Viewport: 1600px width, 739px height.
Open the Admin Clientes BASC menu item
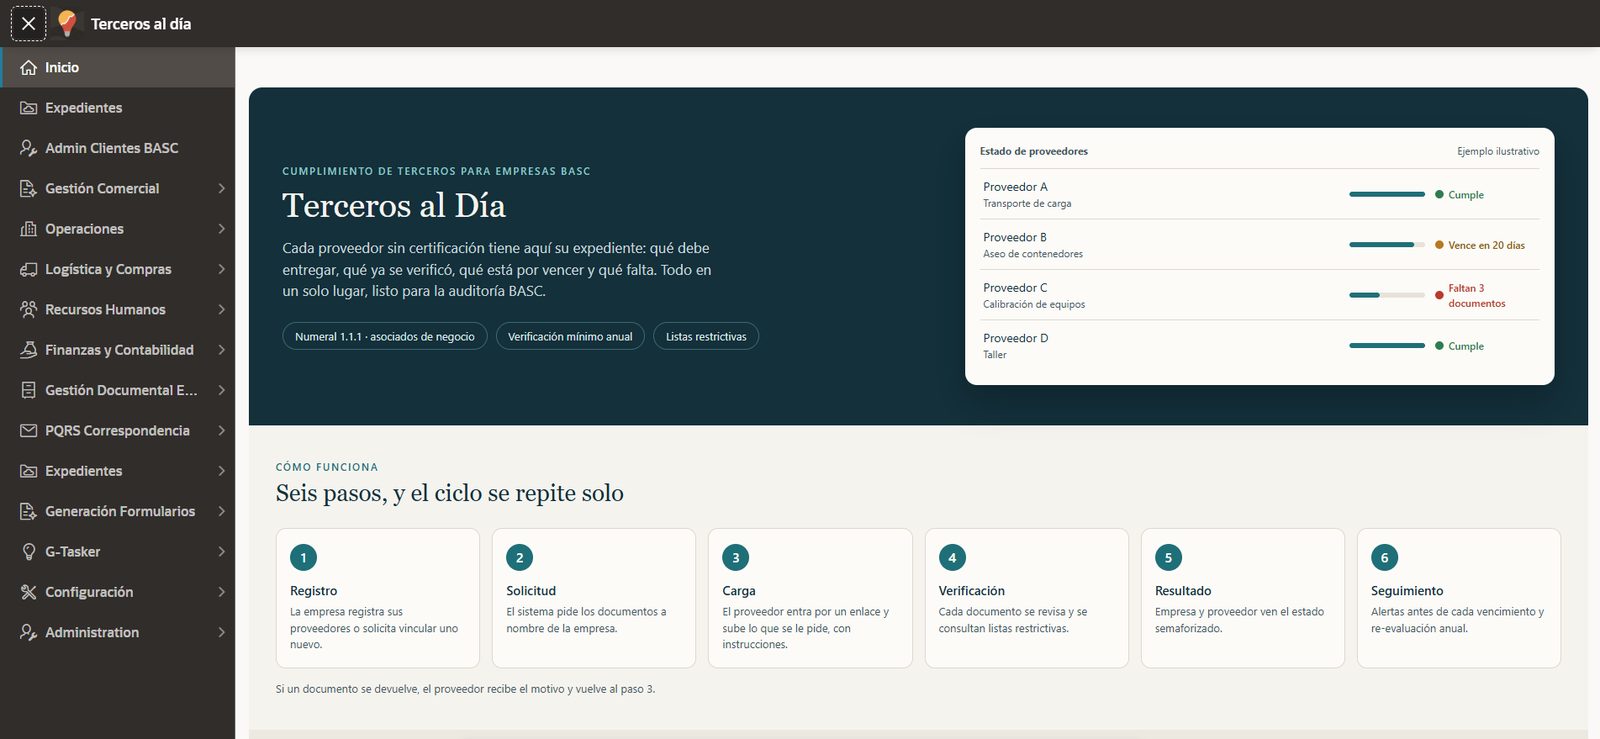[117, 148]
